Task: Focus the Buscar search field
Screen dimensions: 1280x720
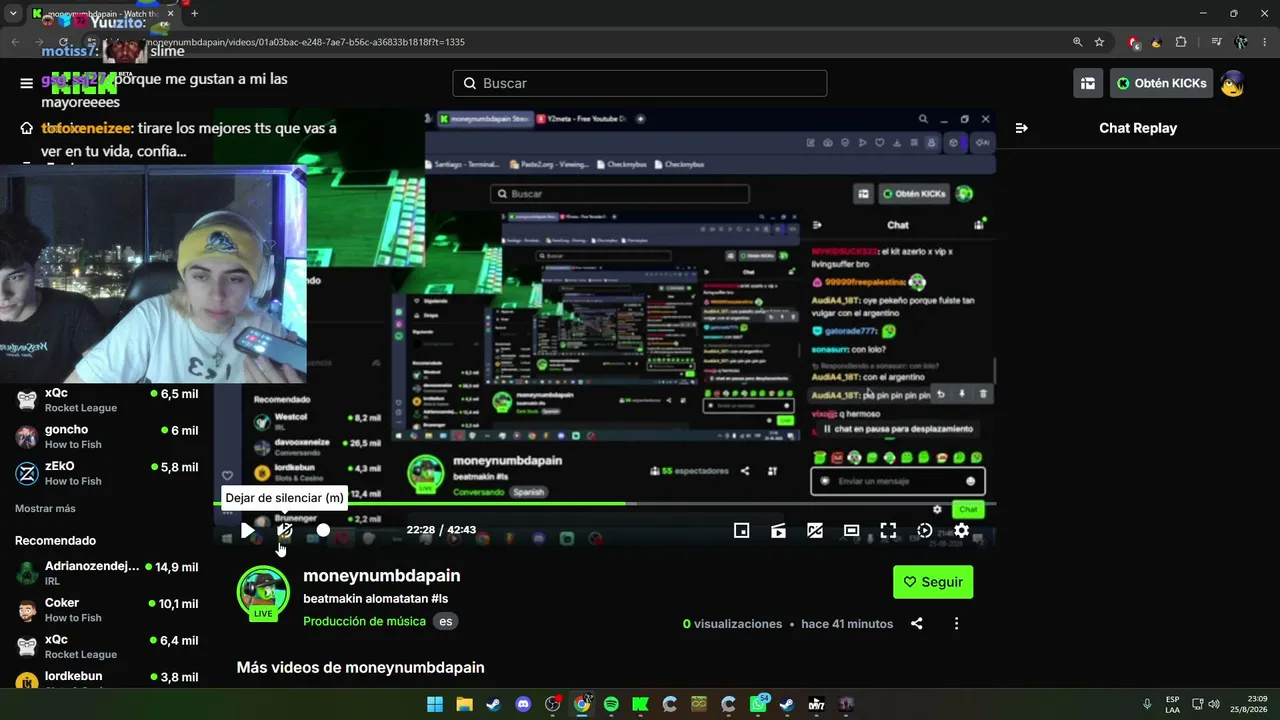Action: point(640,83)
